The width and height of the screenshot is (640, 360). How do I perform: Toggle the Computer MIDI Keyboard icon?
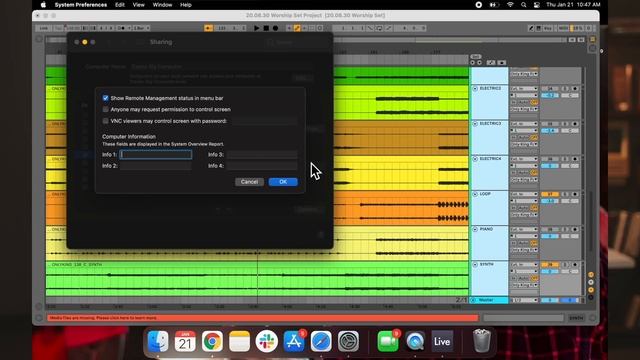pyautogui.click(x=538, y=28)
